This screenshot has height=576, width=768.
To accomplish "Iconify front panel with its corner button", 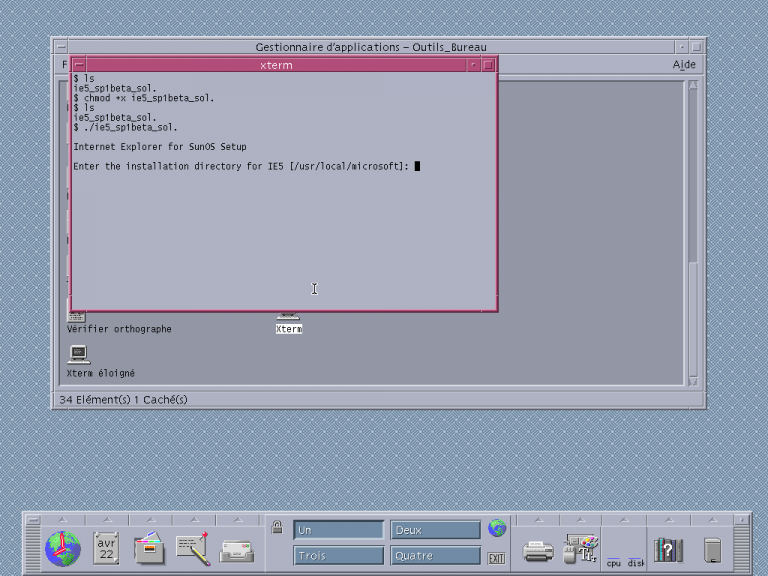I will [742, 520].
